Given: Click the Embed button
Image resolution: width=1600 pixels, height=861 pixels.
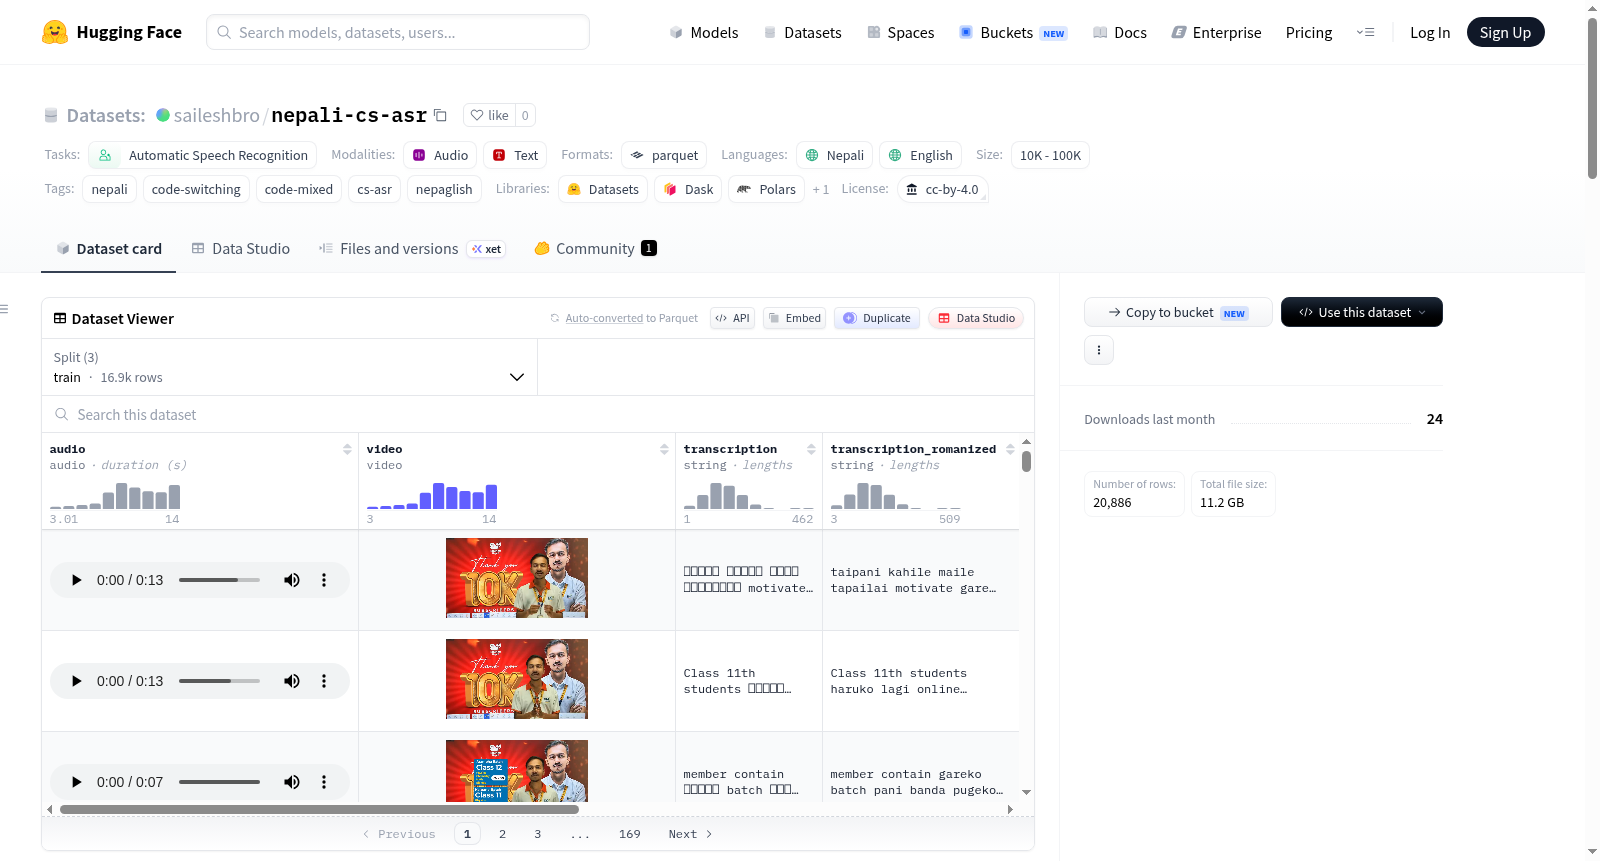Looking at the screenshot, I should (794, 318).
